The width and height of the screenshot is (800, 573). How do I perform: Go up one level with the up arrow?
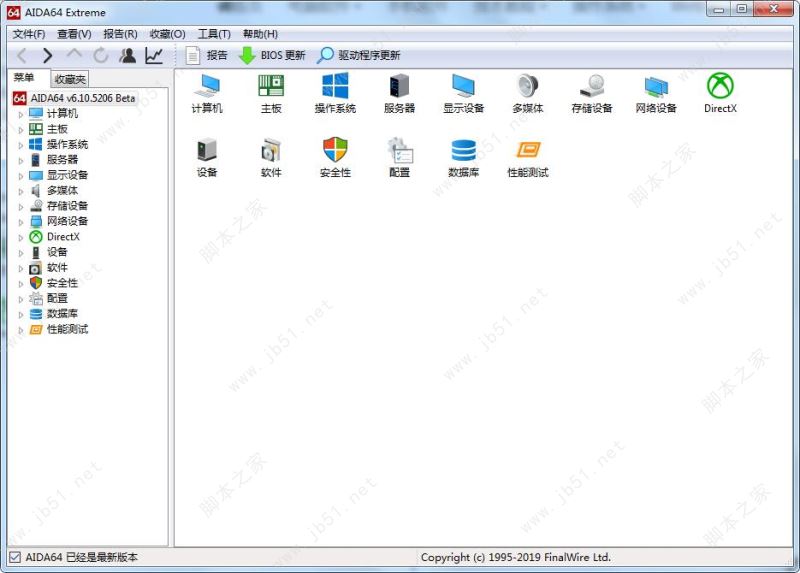pos(74,54)
